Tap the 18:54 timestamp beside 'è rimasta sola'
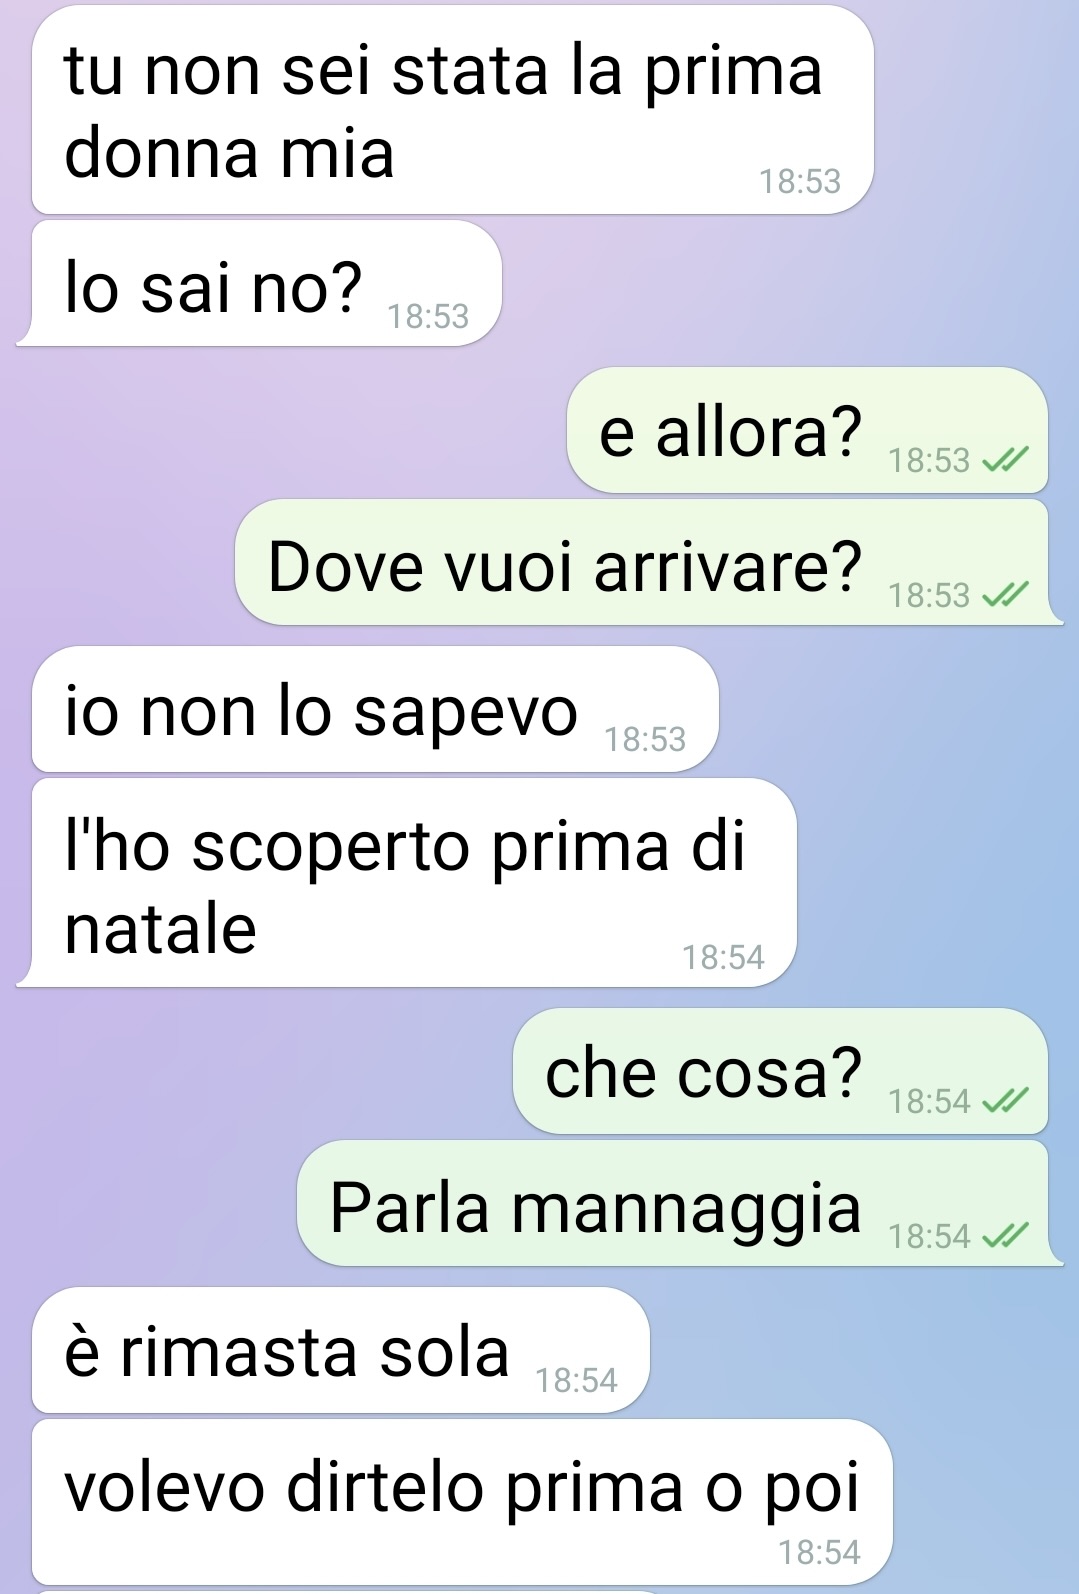The image size is (1079, 1594). click(576, 1380)
